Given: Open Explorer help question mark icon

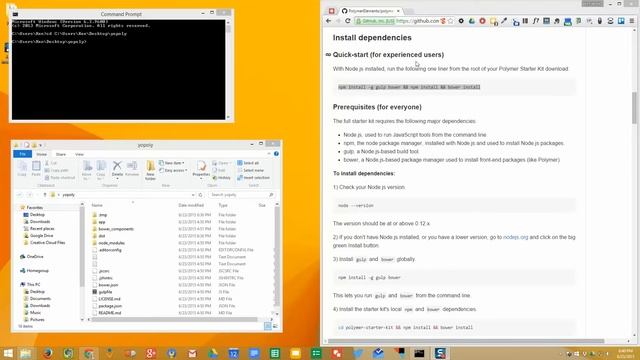Looking at the screenshot, I should tap(276, 154).
